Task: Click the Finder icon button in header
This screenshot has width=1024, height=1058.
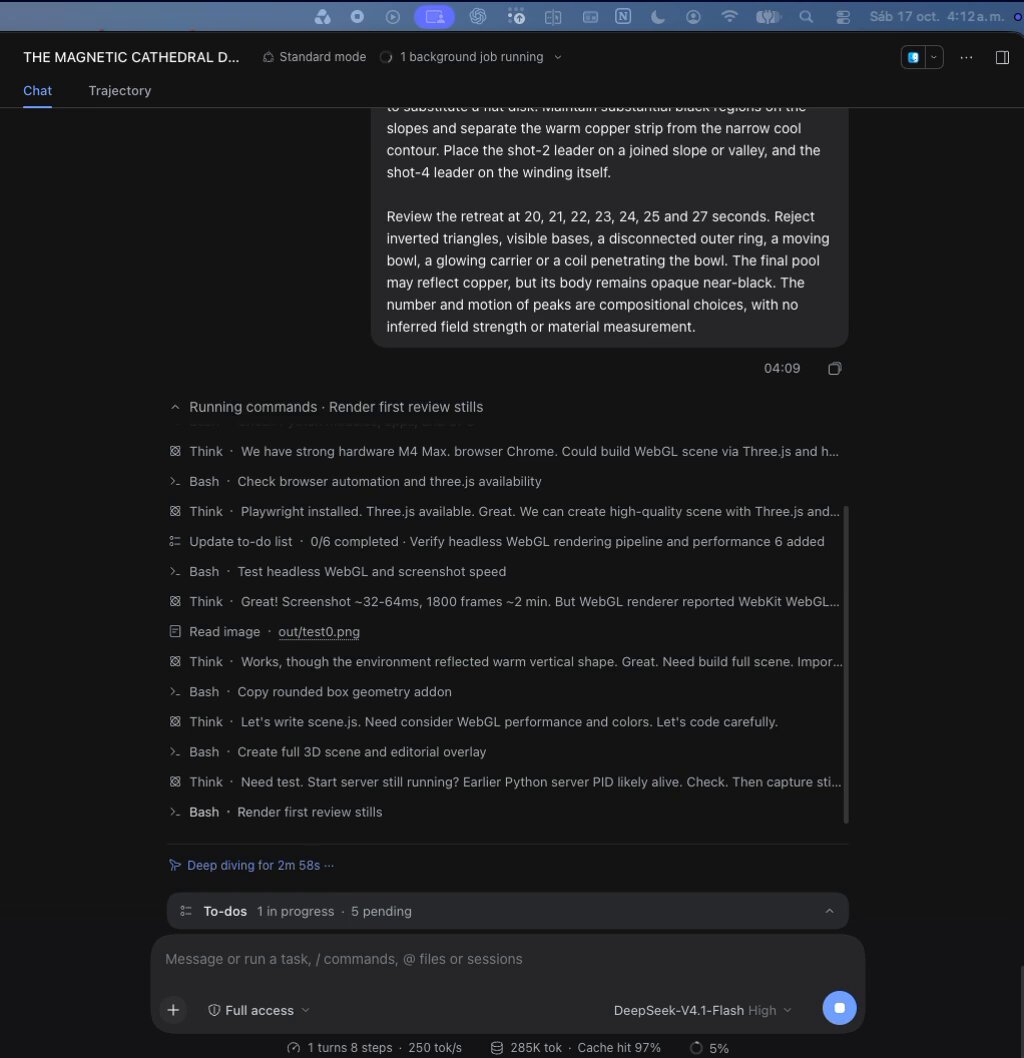Action: tap(913, 57)
